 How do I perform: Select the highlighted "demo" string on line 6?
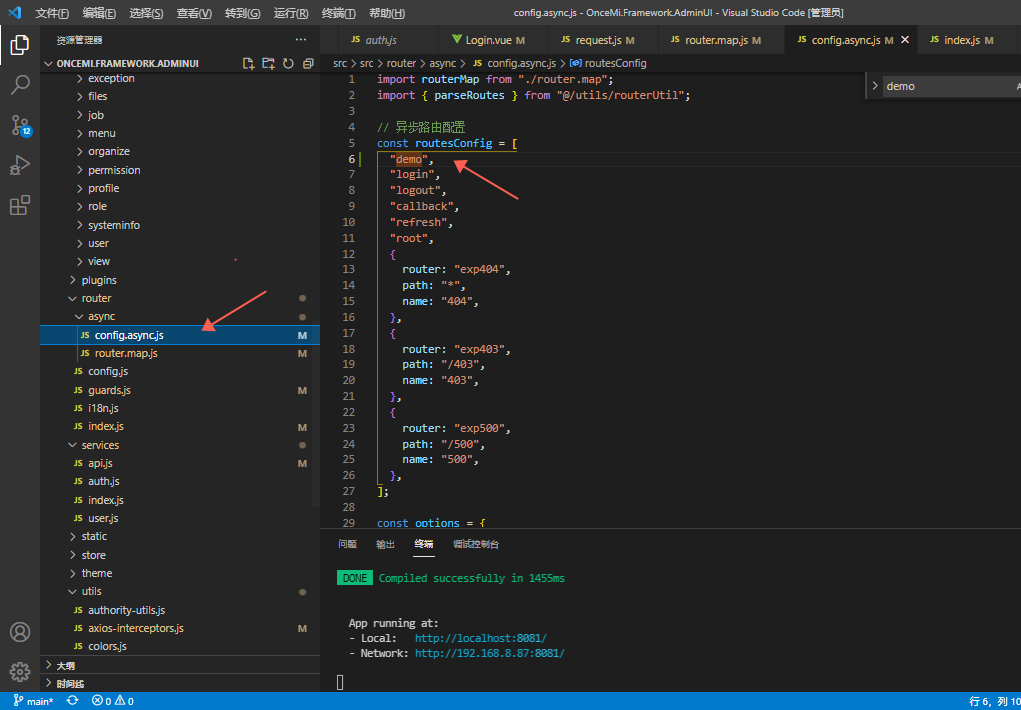click(410, 159)
